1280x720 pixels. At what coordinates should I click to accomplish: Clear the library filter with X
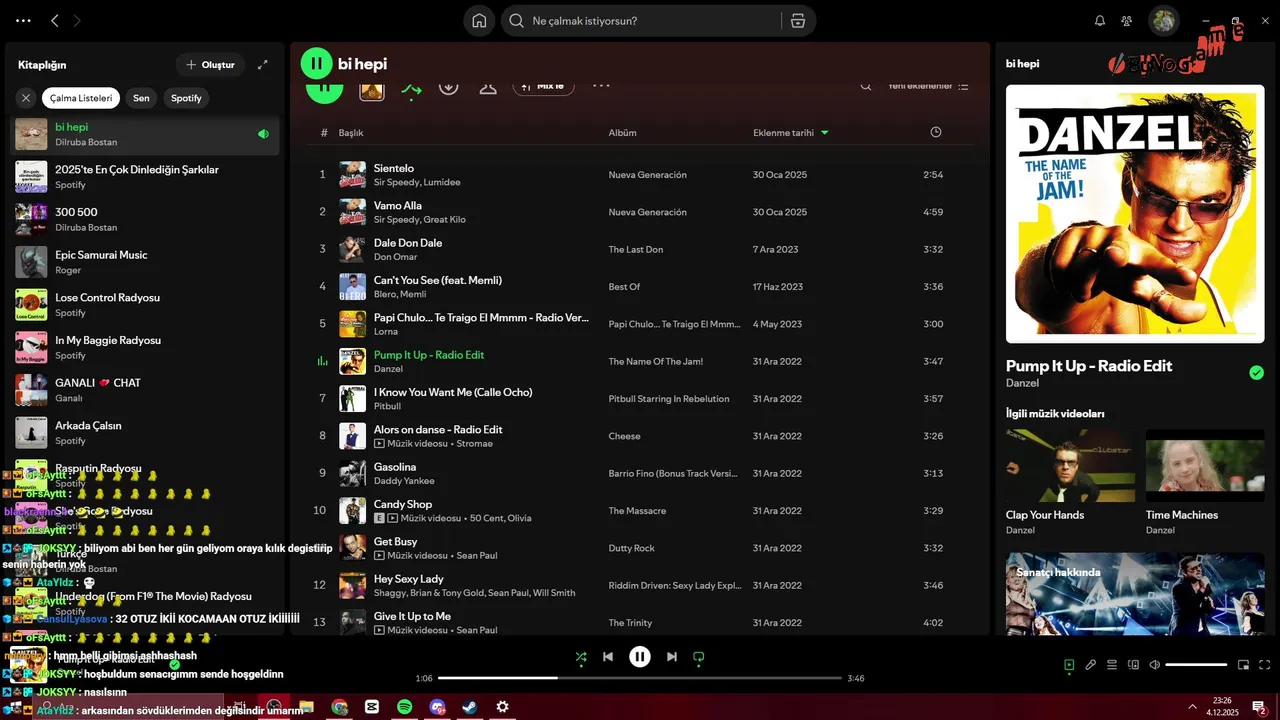point(26,98)
